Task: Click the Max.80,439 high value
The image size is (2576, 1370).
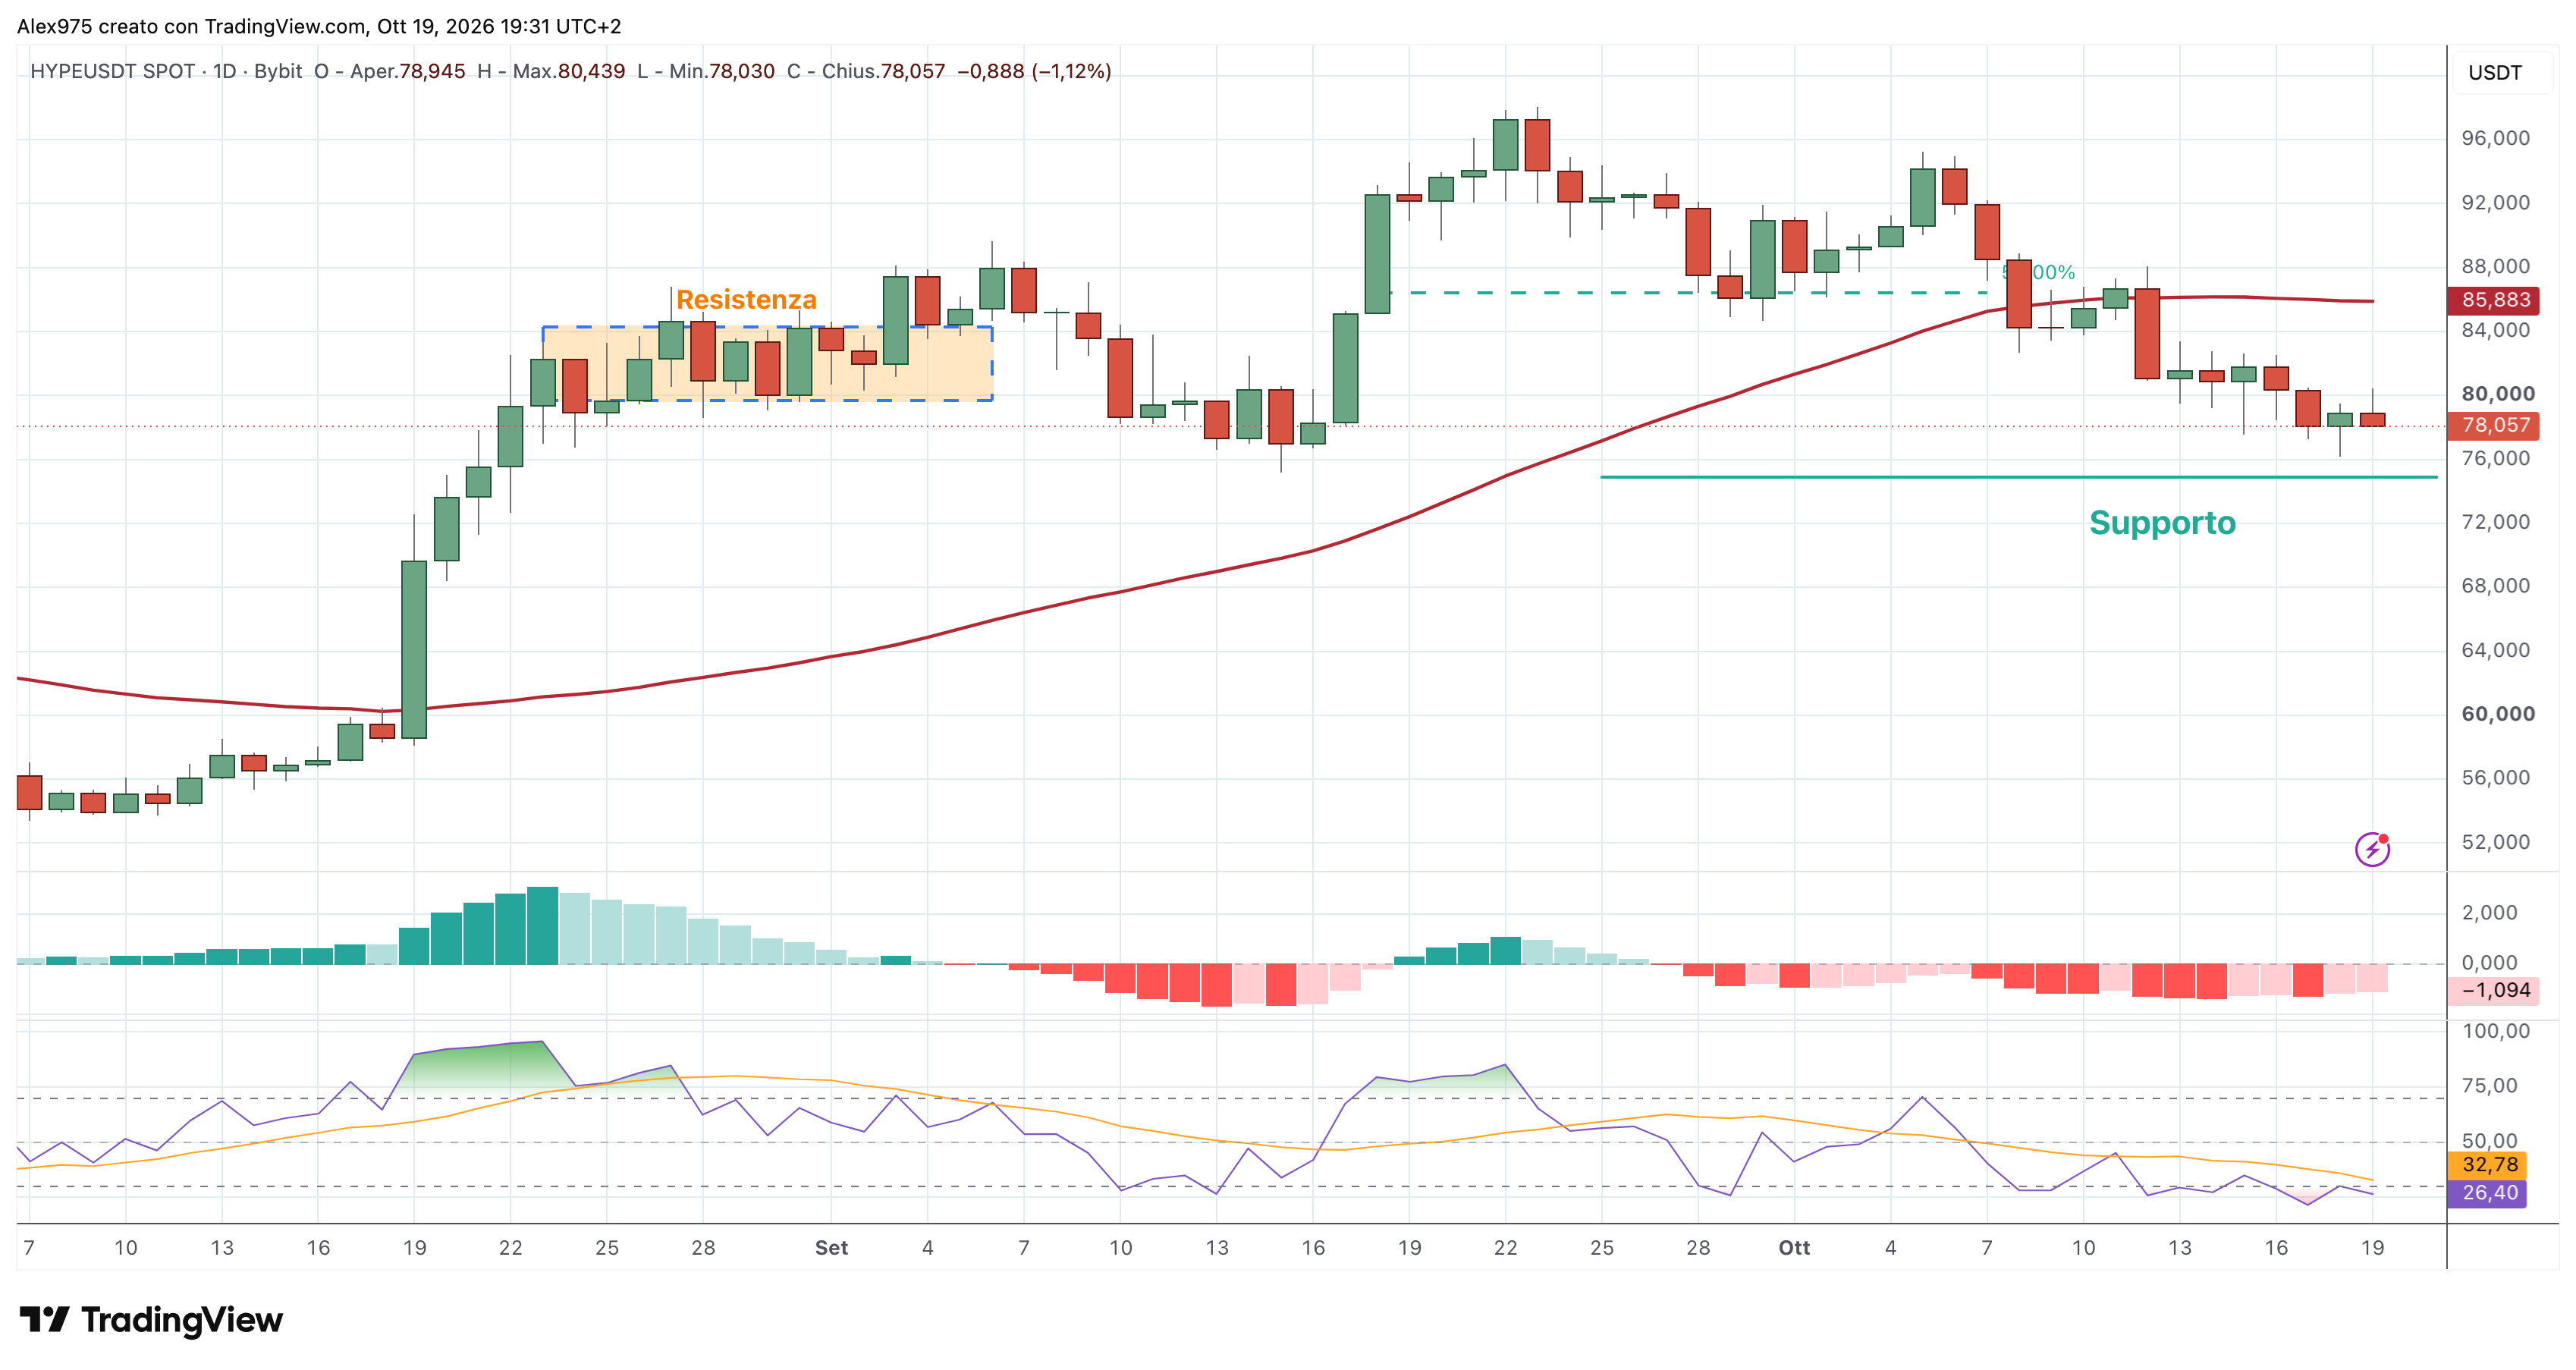Action: pos(568,71)
